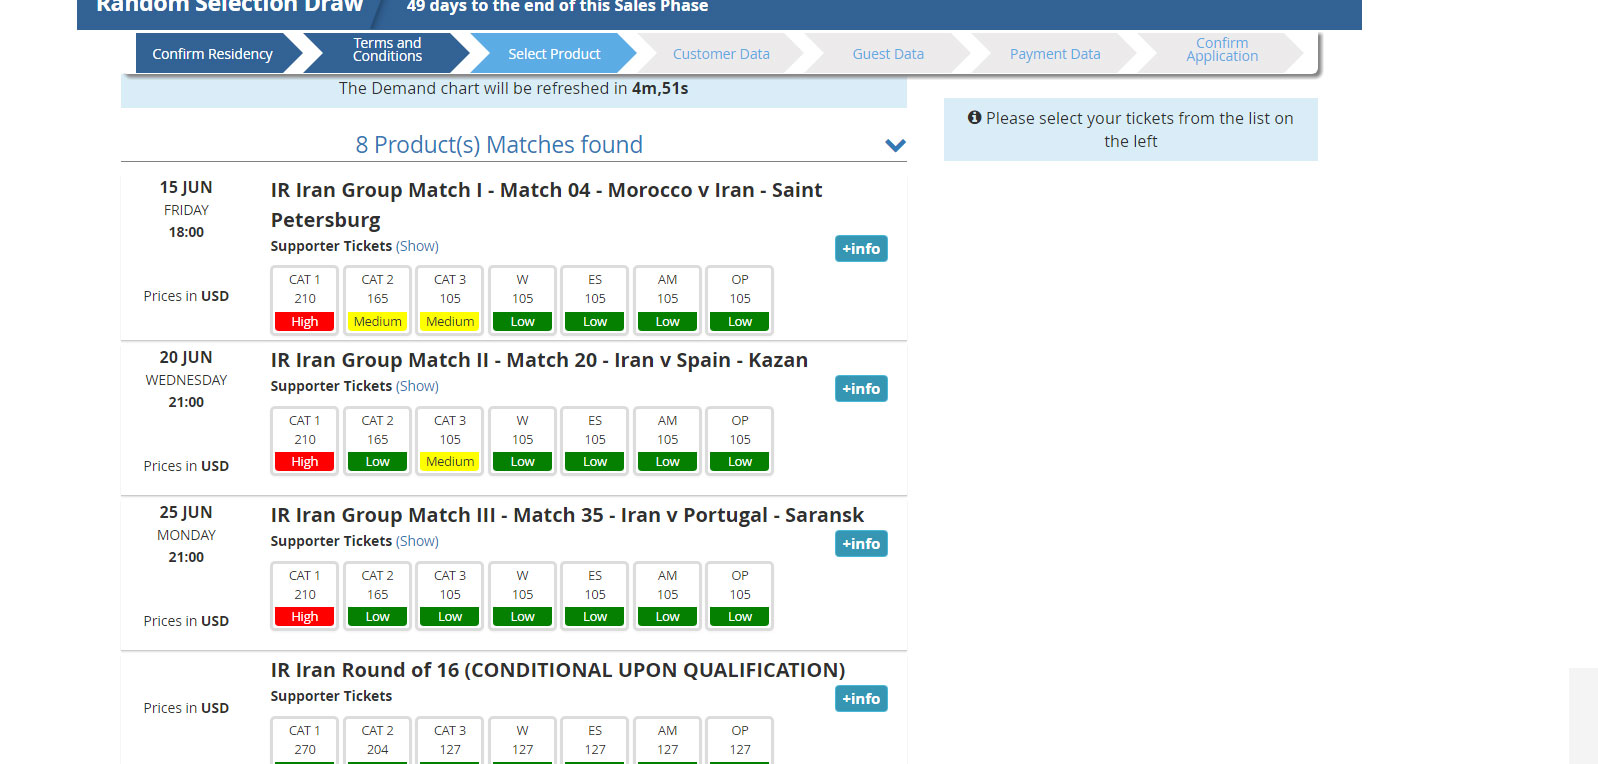The image size is (1598, 764).
Task: Go to Confirm Residency step
Action: [x=212, y=54]
